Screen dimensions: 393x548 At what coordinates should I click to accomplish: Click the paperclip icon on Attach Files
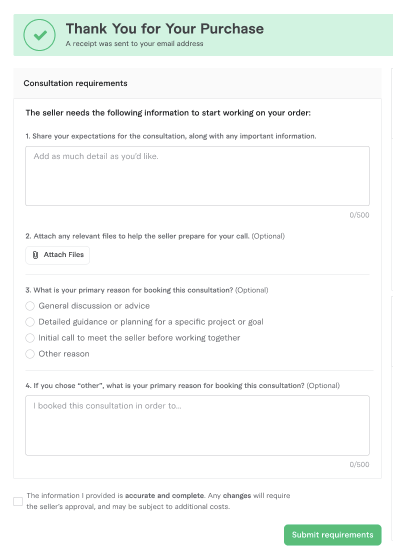point(35,255)
